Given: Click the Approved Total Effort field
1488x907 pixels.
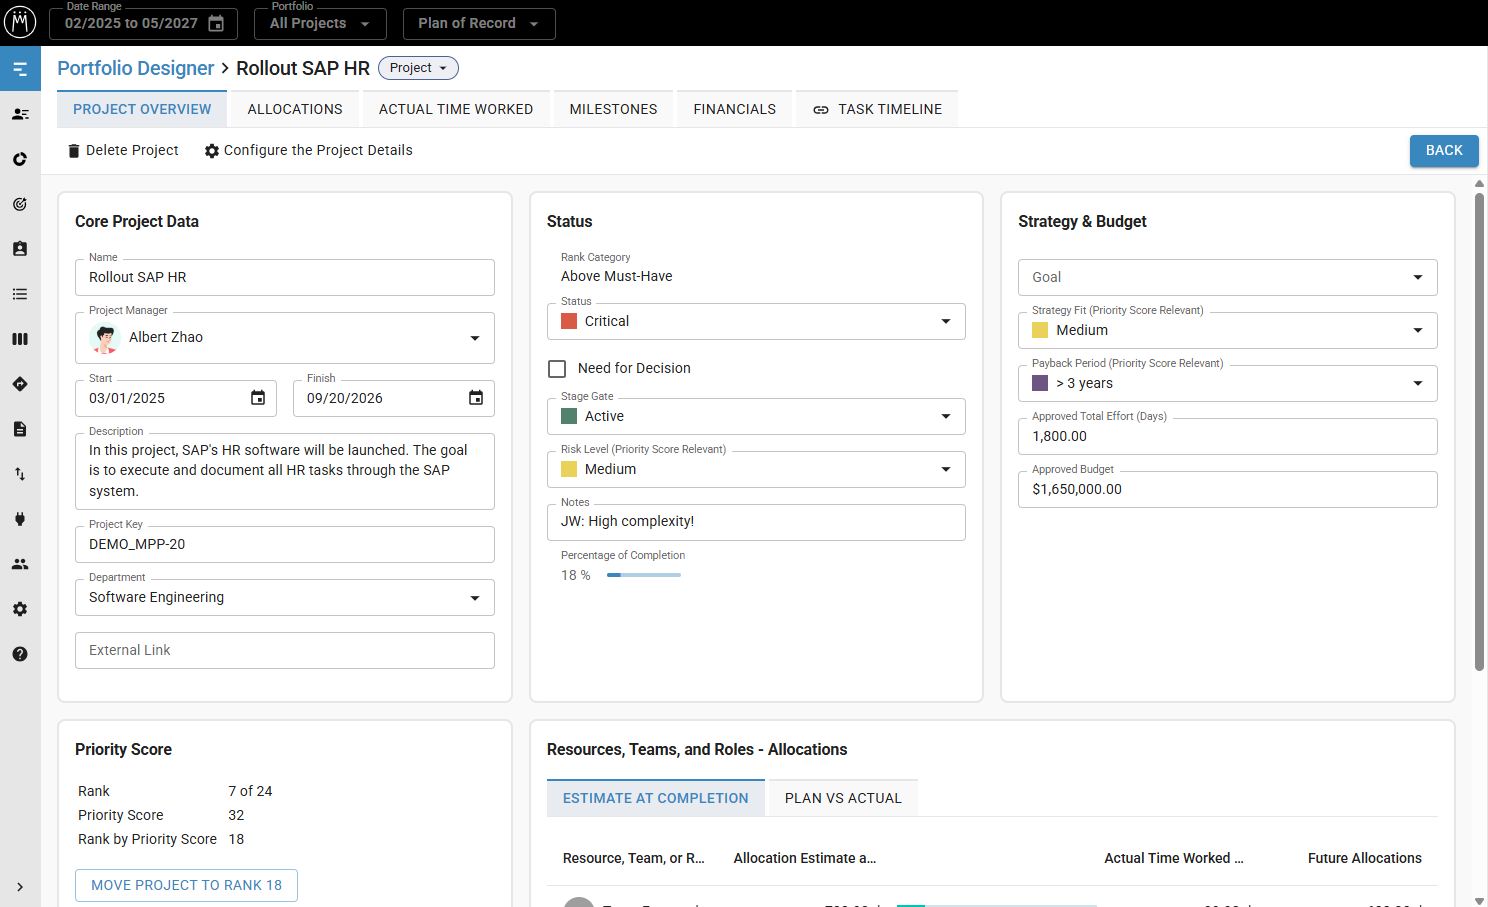Looking at the screenshot, I should click(1228, 436).
